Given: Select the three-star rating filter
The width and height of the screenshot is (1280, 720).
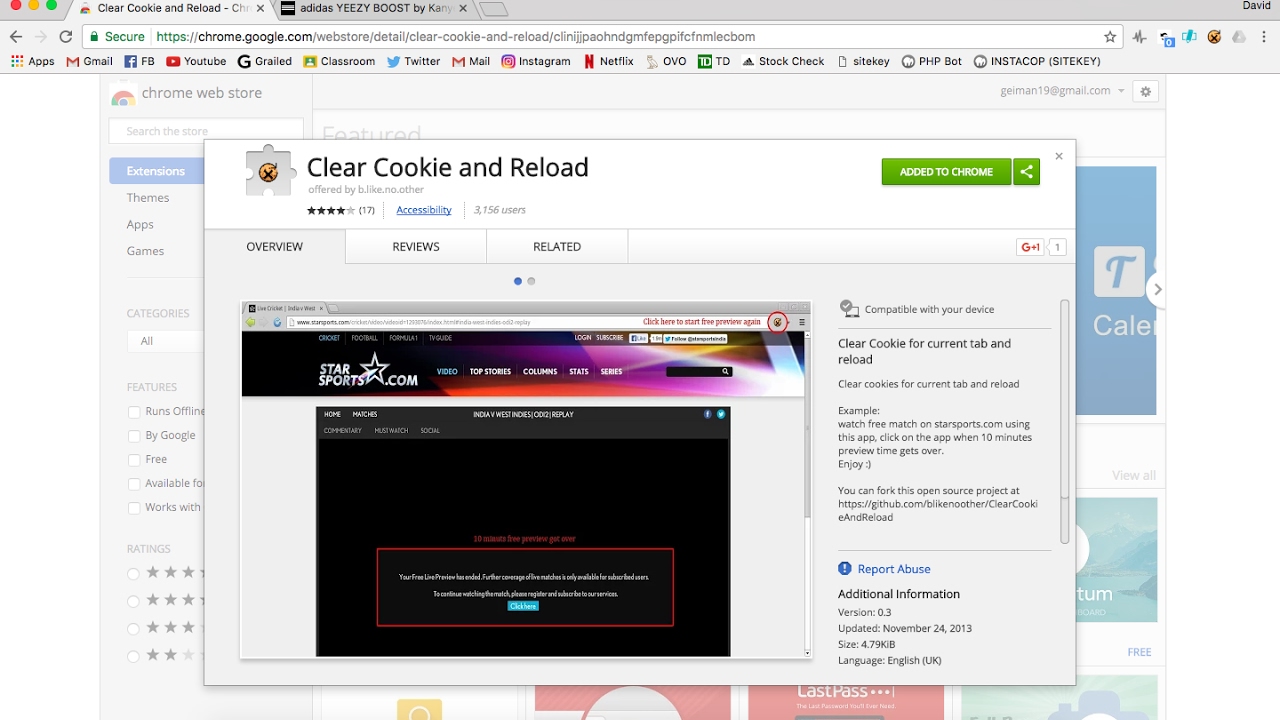Looking at the screenshot, I should tap(133, 628).
